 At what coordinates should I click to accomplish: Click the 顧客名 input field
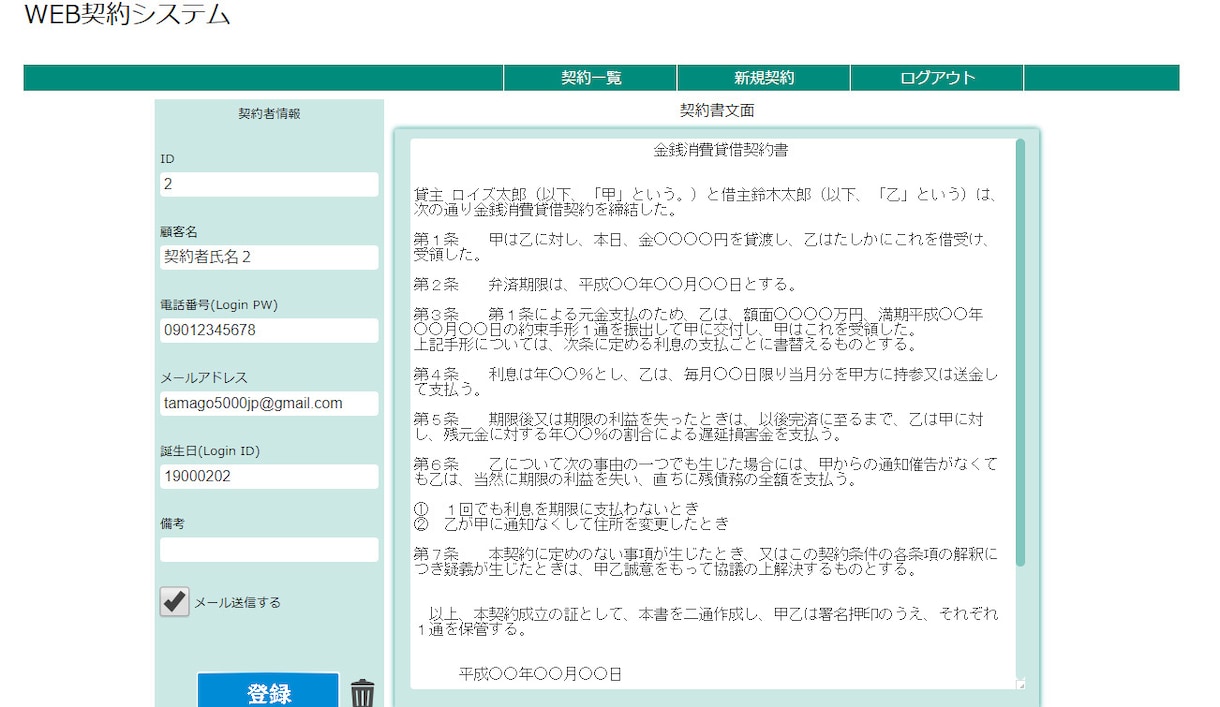tap(269, 257)
